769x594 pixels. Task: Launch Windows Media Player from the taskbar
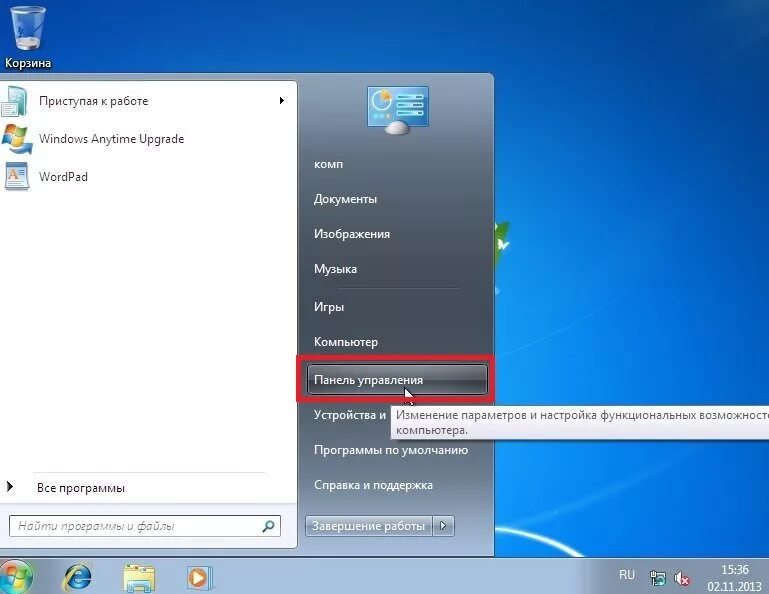tap(199, 578)
